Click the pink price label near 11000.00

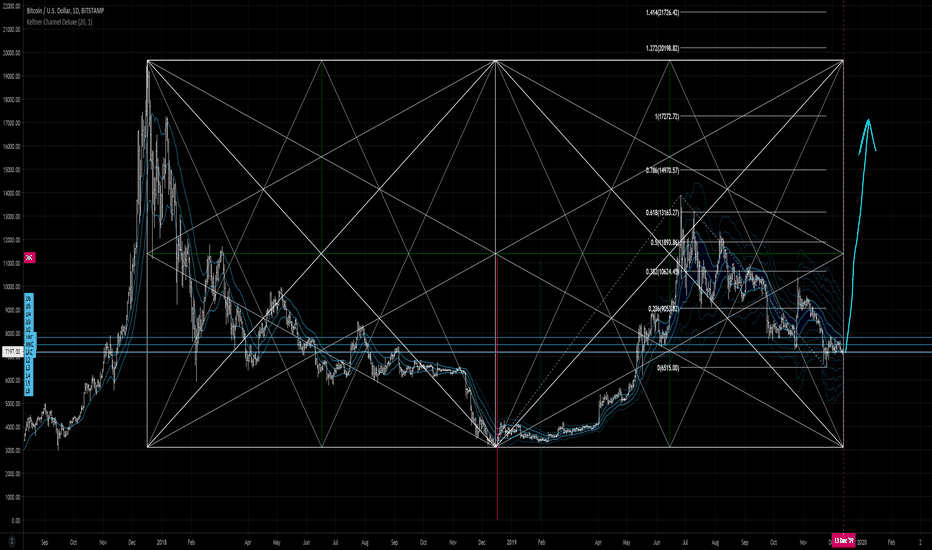[29, 257]
